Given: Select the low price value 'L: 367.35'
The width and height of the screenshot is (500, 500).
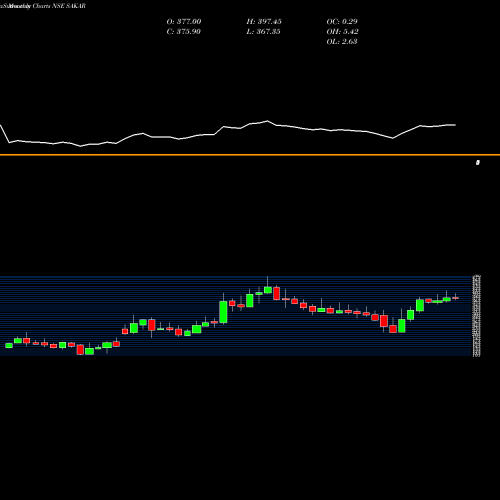Looking at the screenshot, I should tap(263, 31).
